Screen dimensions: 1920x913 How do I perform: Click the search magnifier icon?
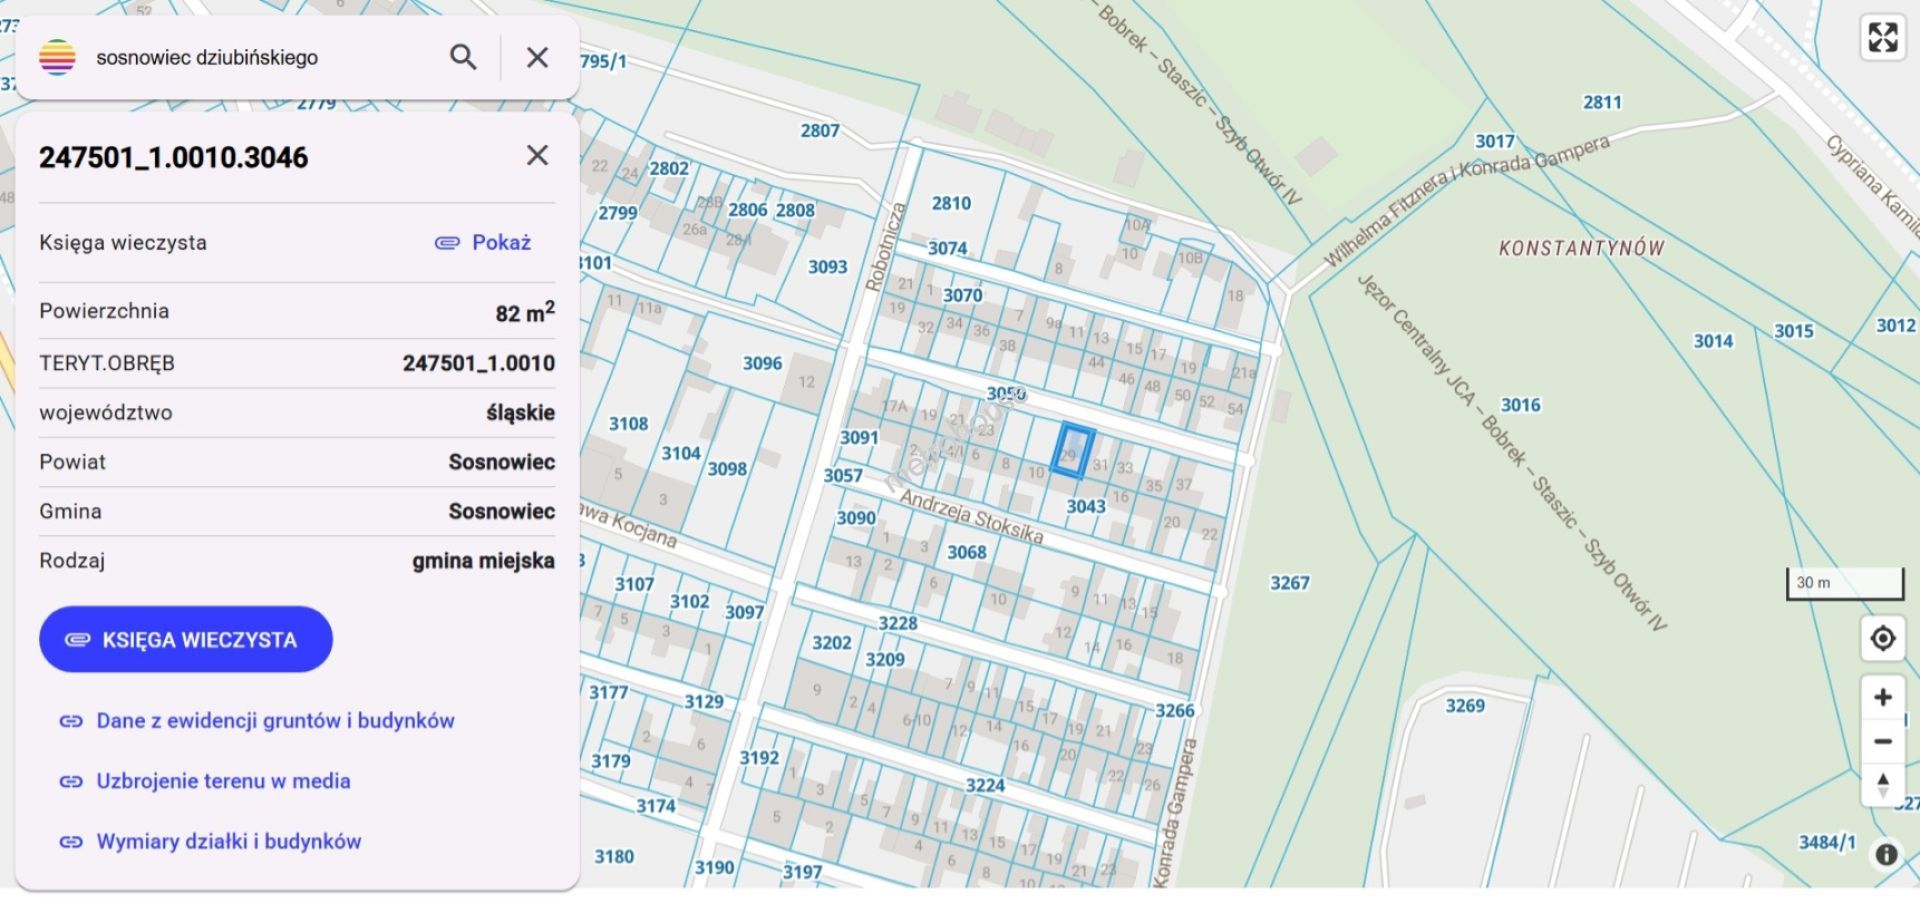pos(463,57)
